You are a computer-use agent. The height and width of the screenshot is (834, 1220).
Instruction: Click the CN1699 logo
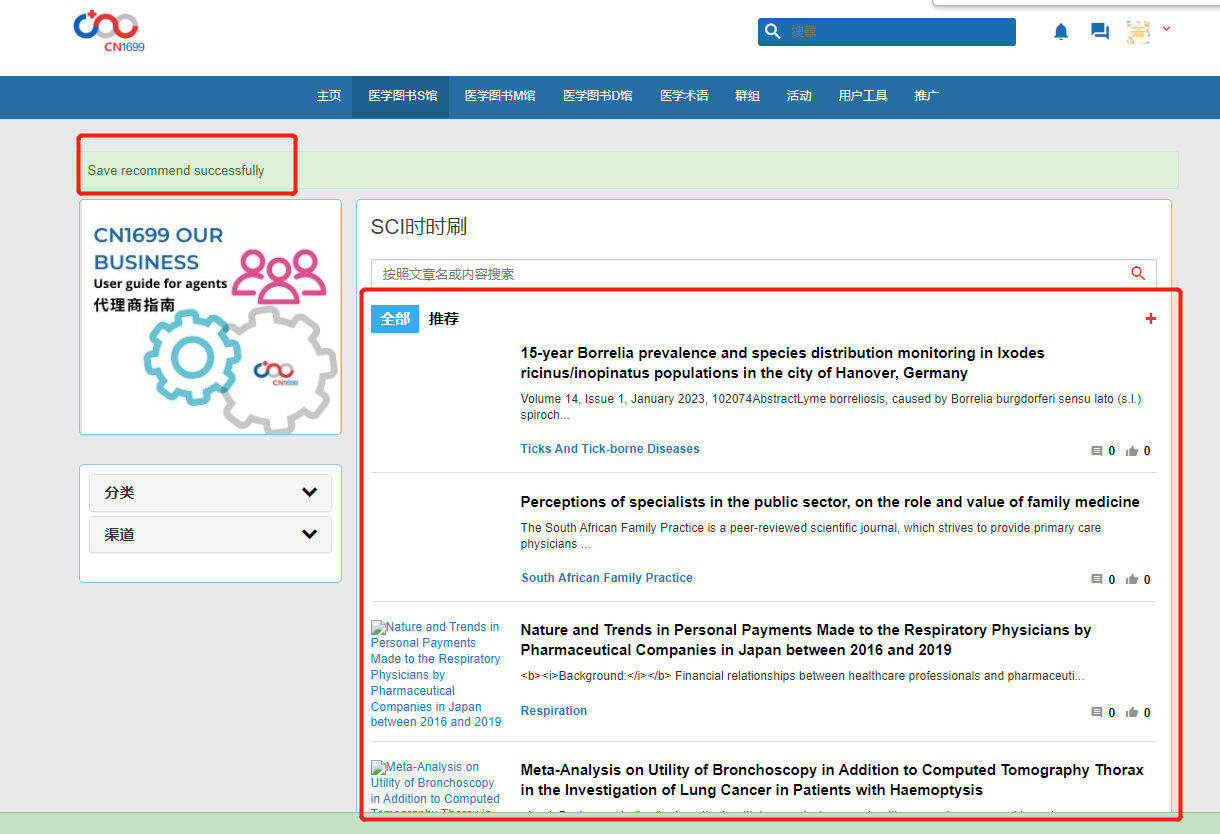pos(108,31)
